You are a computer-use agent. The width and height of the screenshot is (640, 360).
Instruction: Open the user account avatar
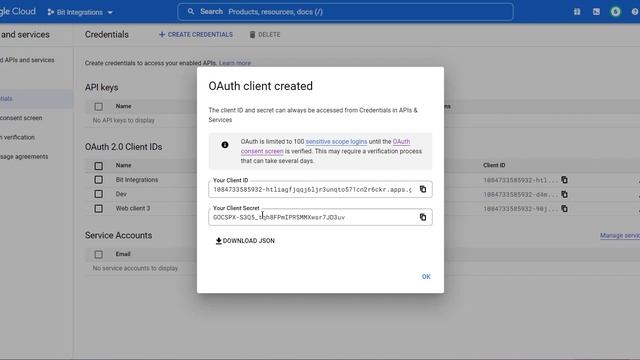tap(616, 12)
